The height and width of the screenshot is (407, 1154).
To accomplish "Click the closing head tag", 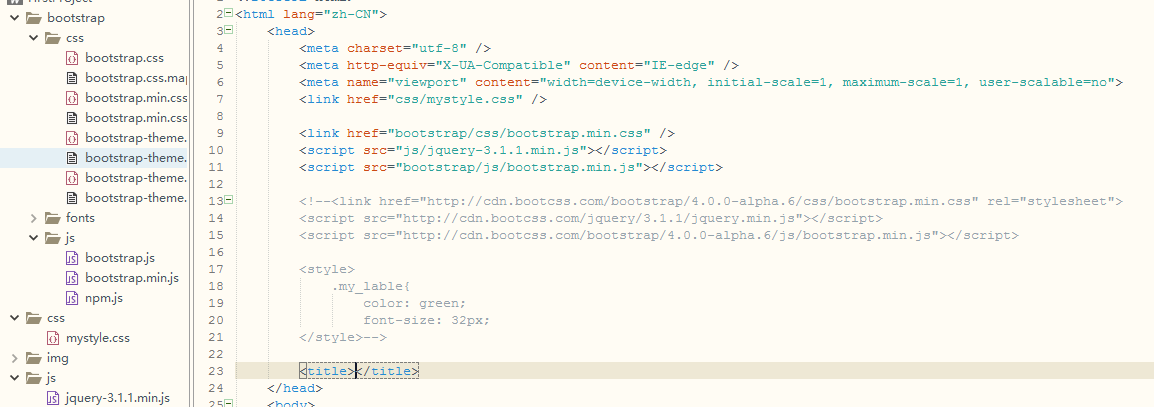I will click(x=295, y=388).
